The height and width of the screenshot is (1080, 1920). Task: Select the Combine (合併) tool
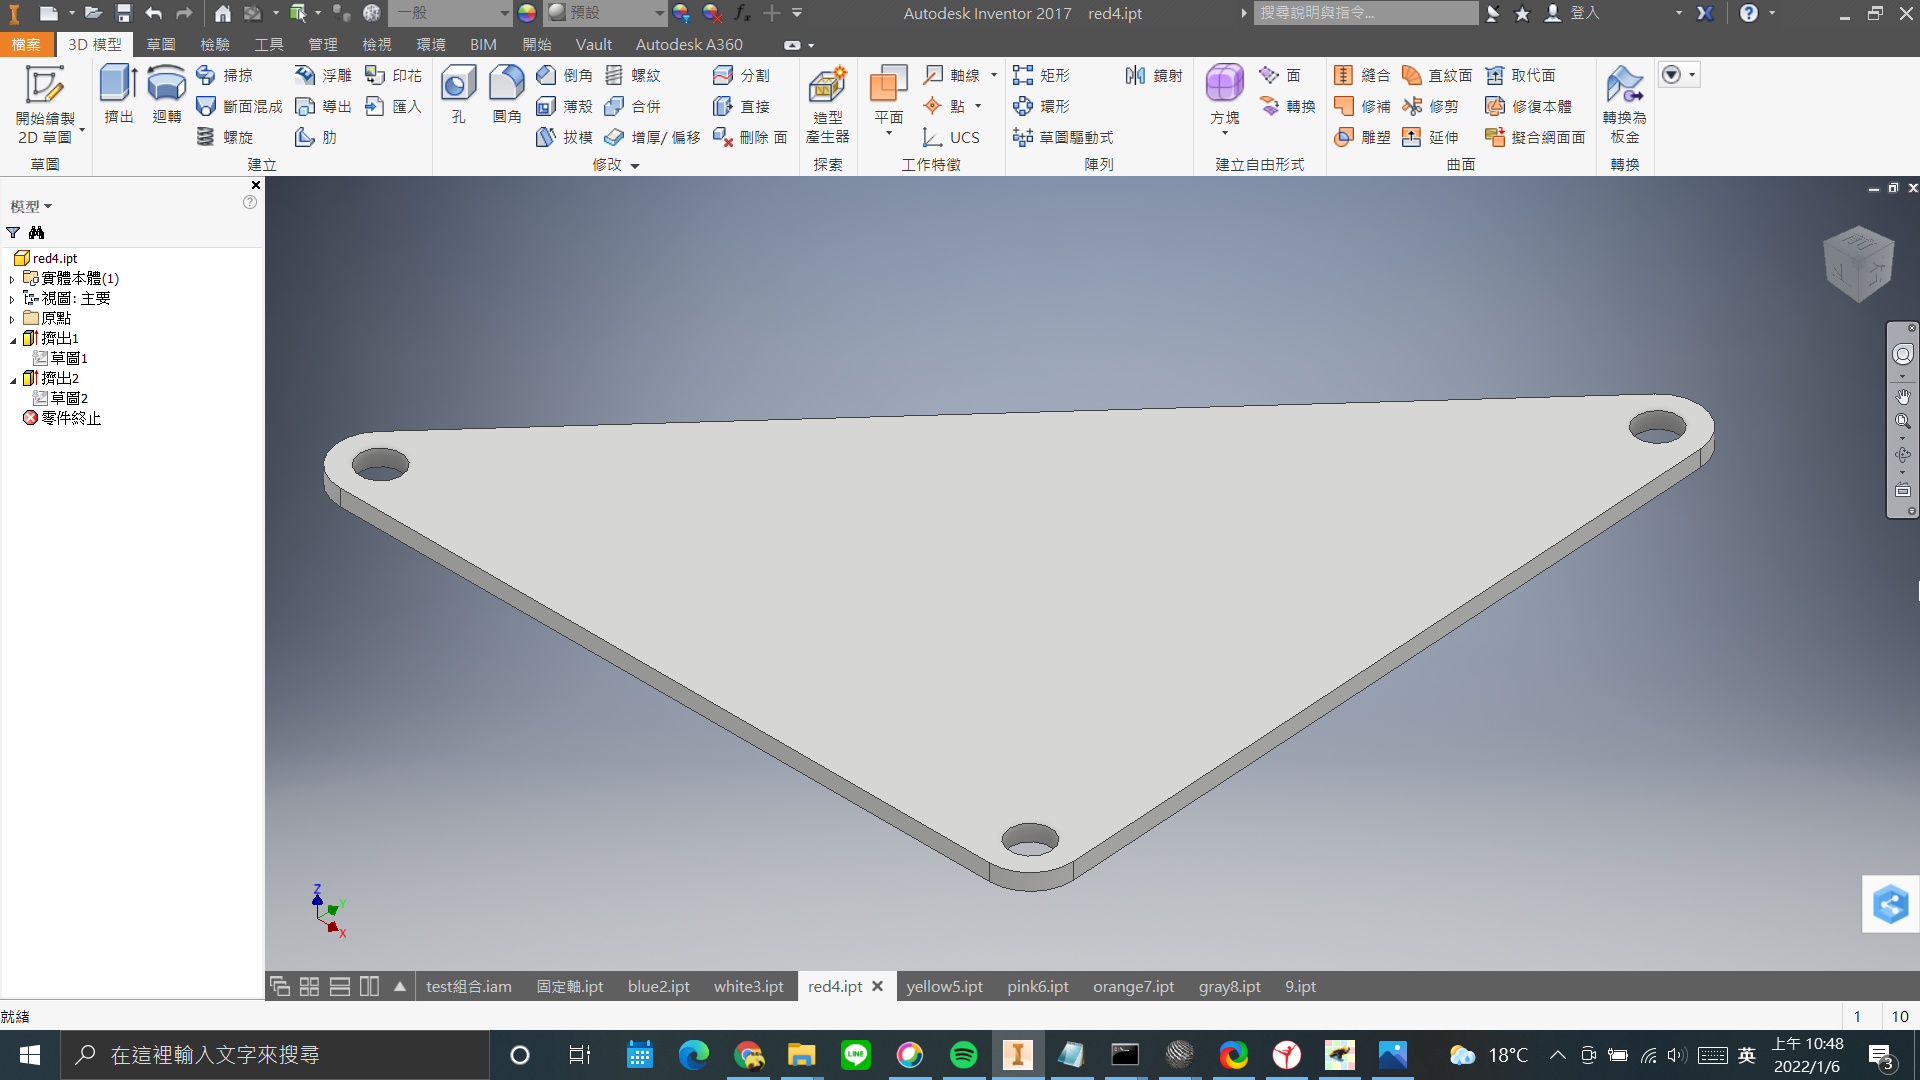tap(632, 106)
